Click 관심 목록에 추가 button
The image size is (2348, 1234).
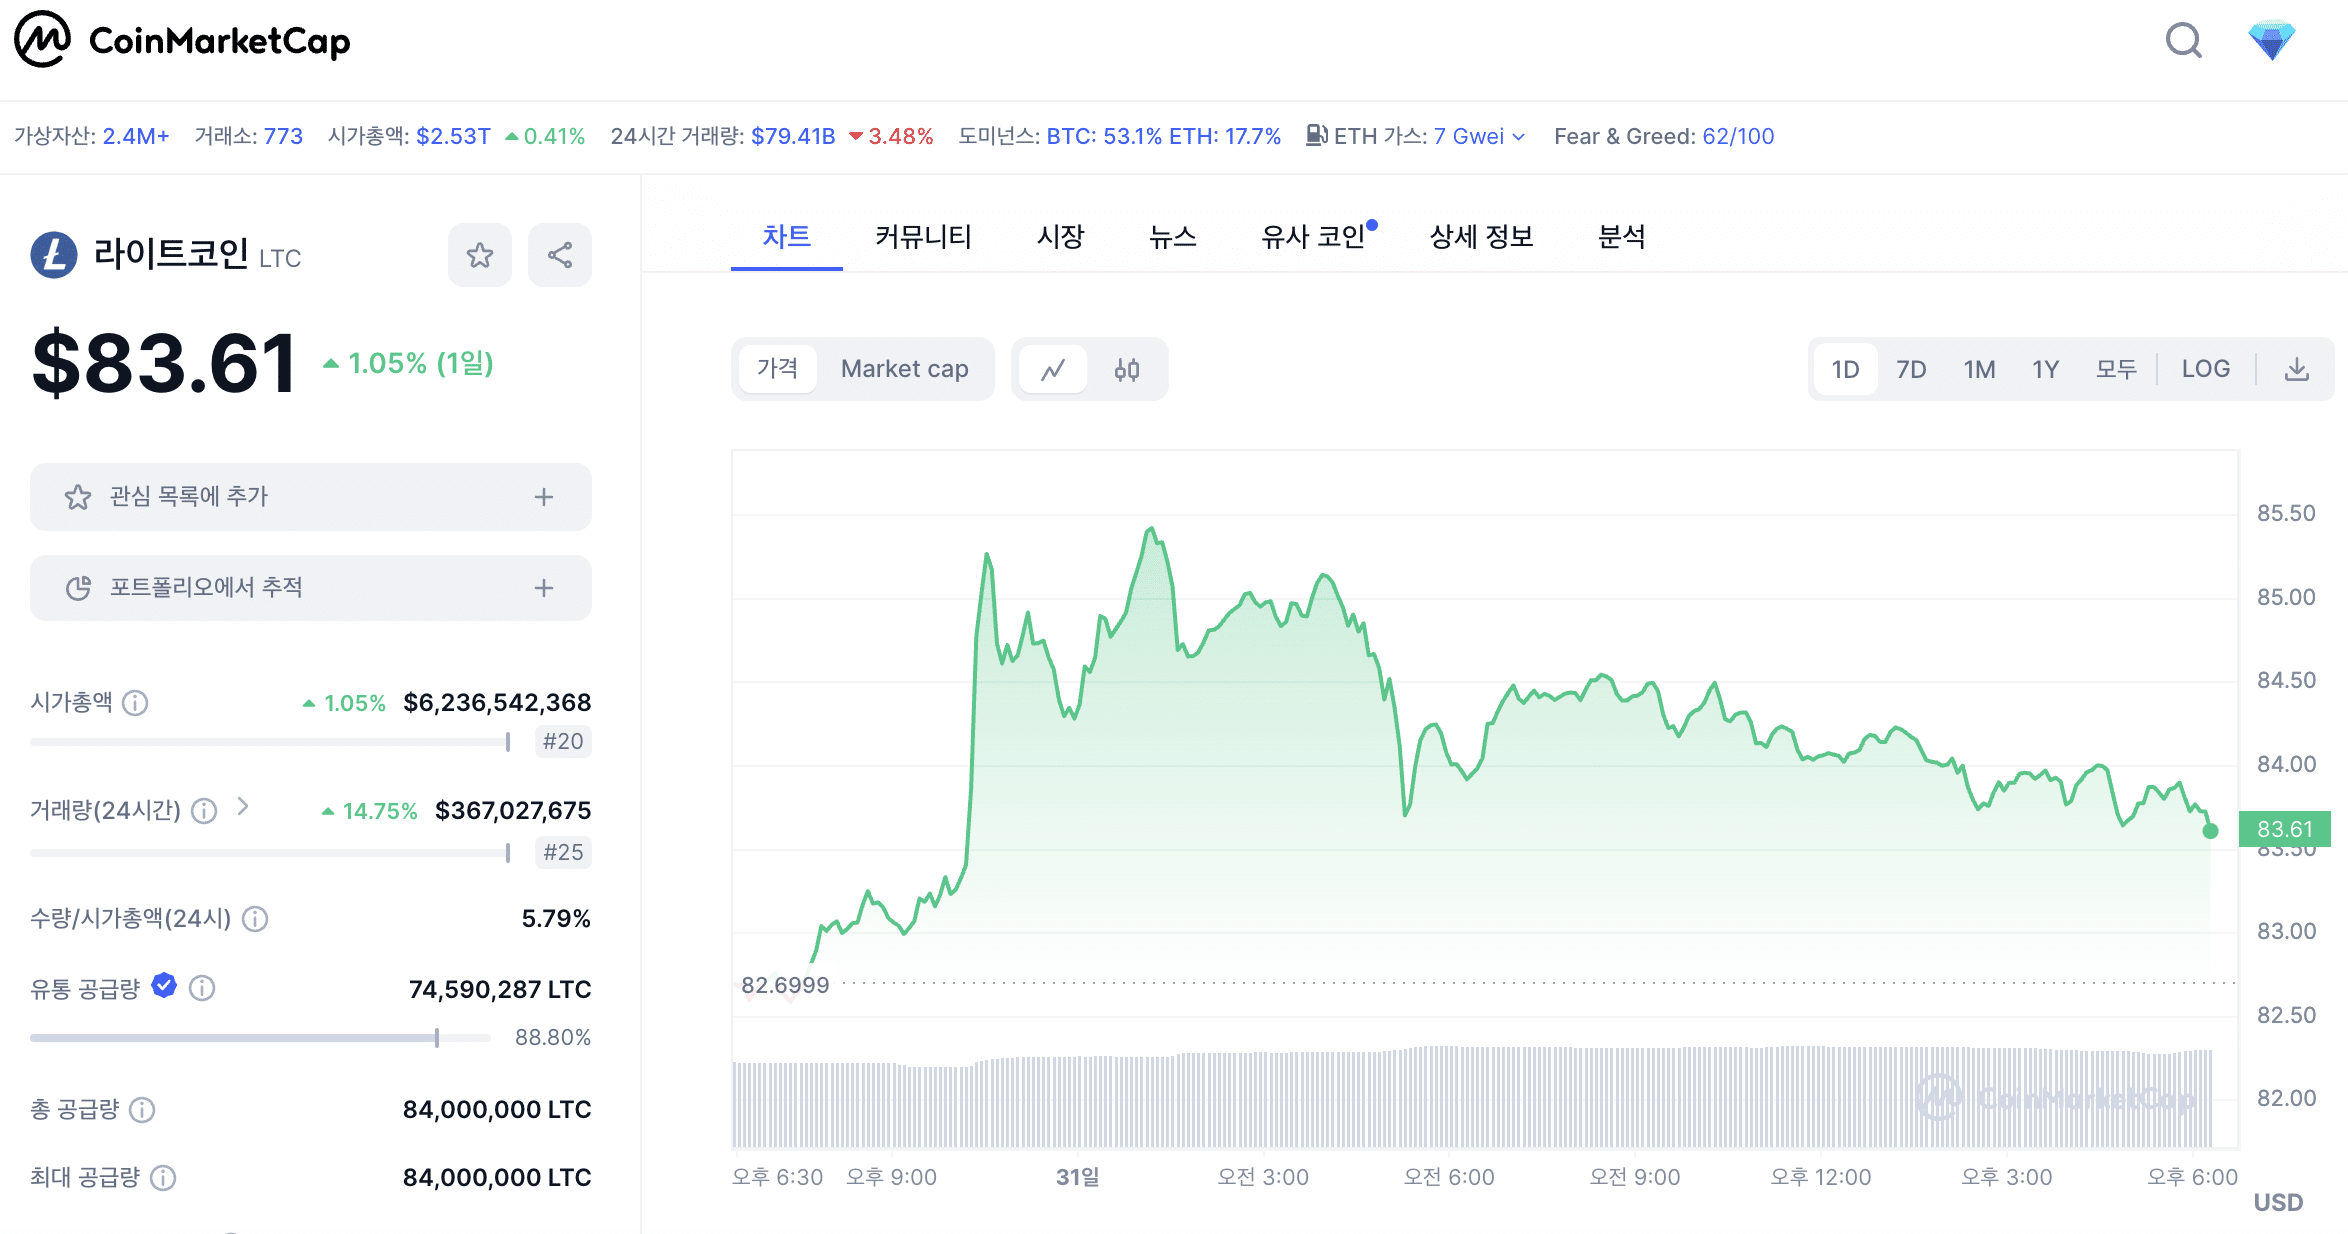tap(311, 497)
